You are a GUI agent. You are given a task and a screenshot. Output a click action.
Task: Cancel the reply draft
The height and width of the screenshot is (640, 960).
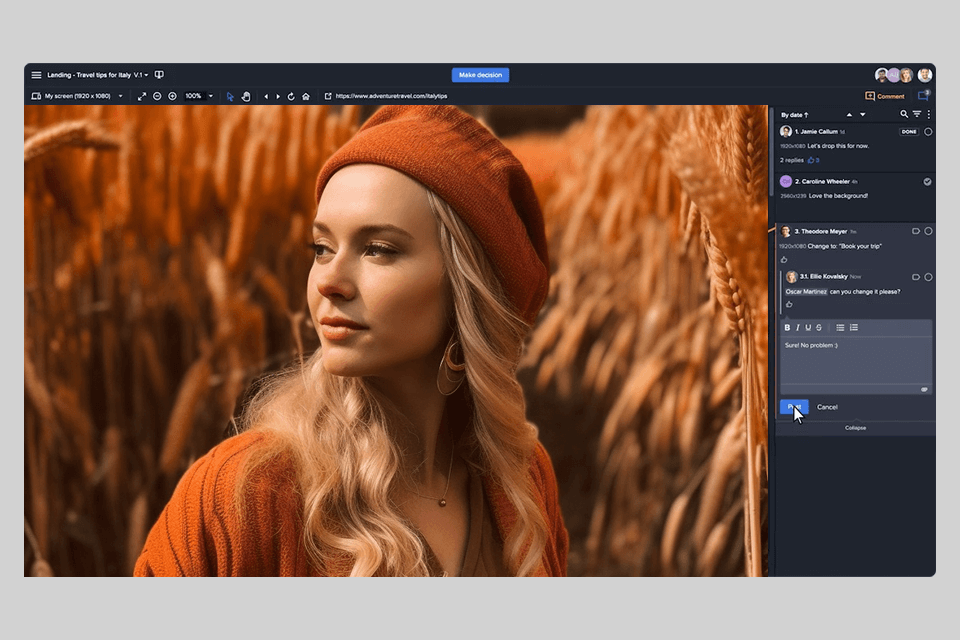click(827, 407)
